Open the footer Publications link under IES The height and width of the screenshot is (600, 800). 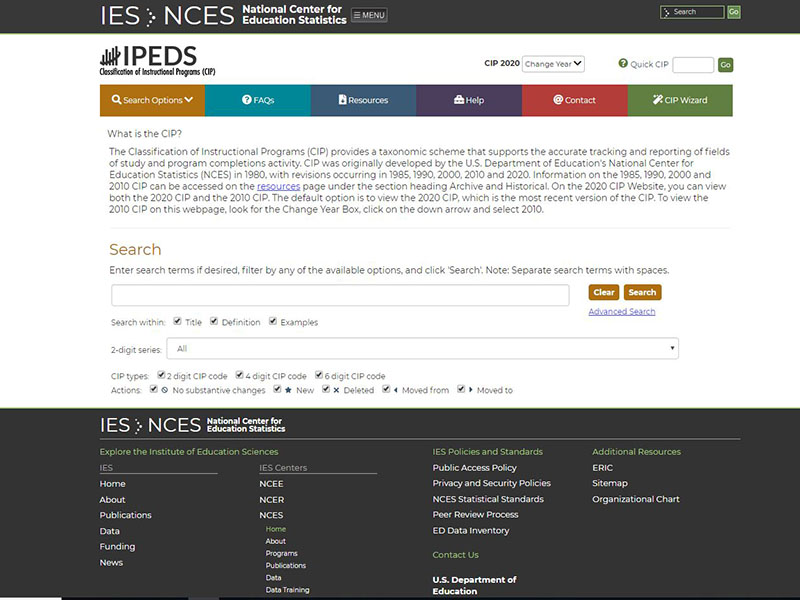coord(126,515)
